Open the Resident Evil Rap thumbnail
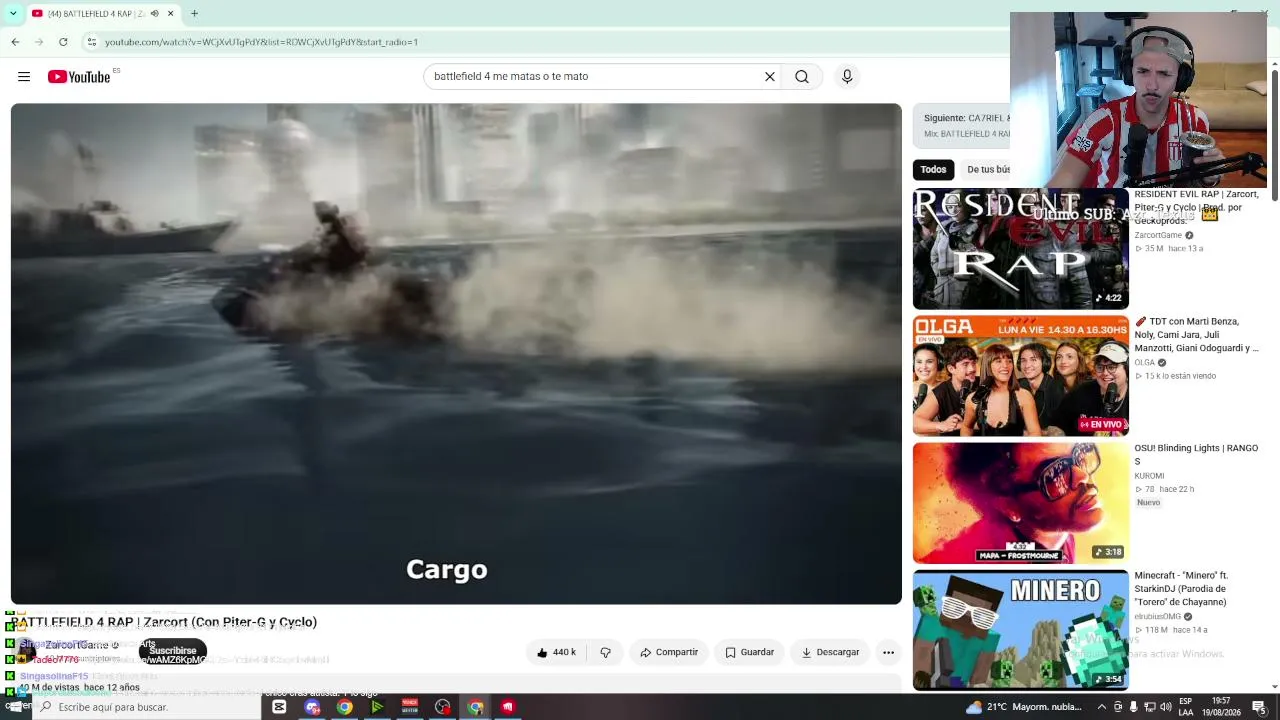This screenshot has width=1280, height=720. click(1020, 249)
